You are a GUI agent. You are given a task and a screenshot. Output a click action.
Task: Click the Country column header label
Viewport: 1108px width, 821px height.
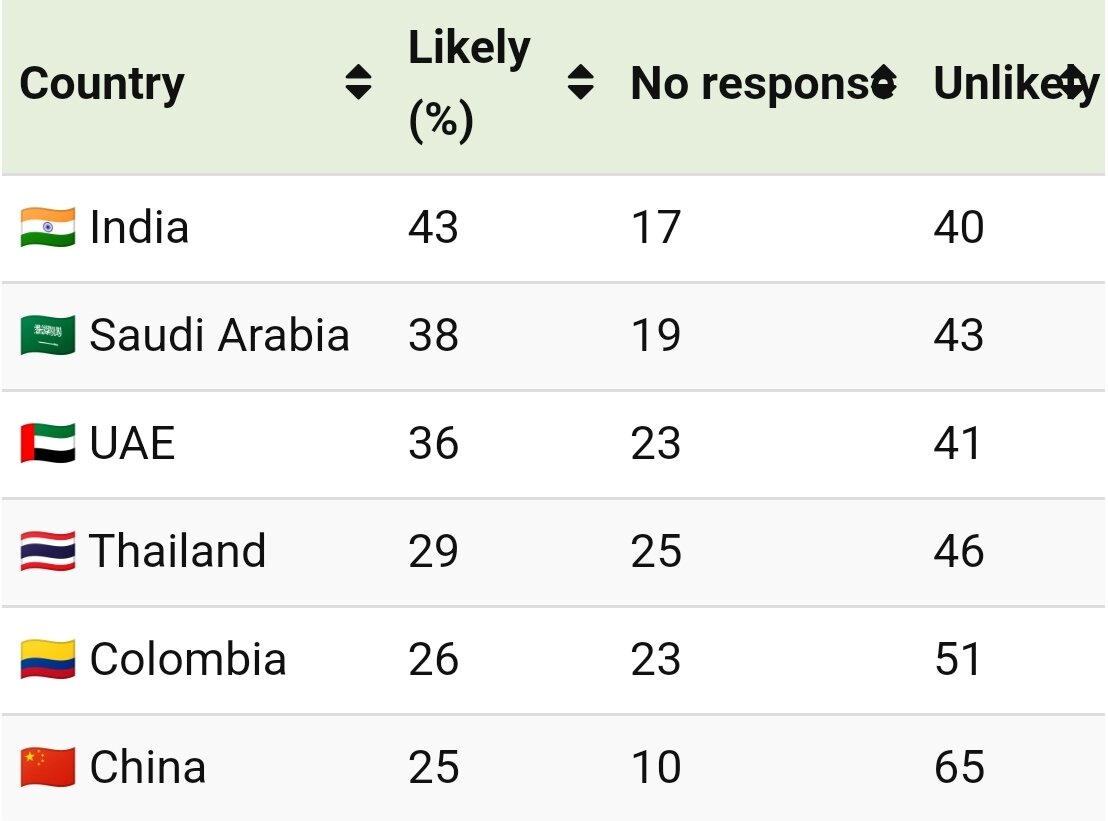pos(102,83)
